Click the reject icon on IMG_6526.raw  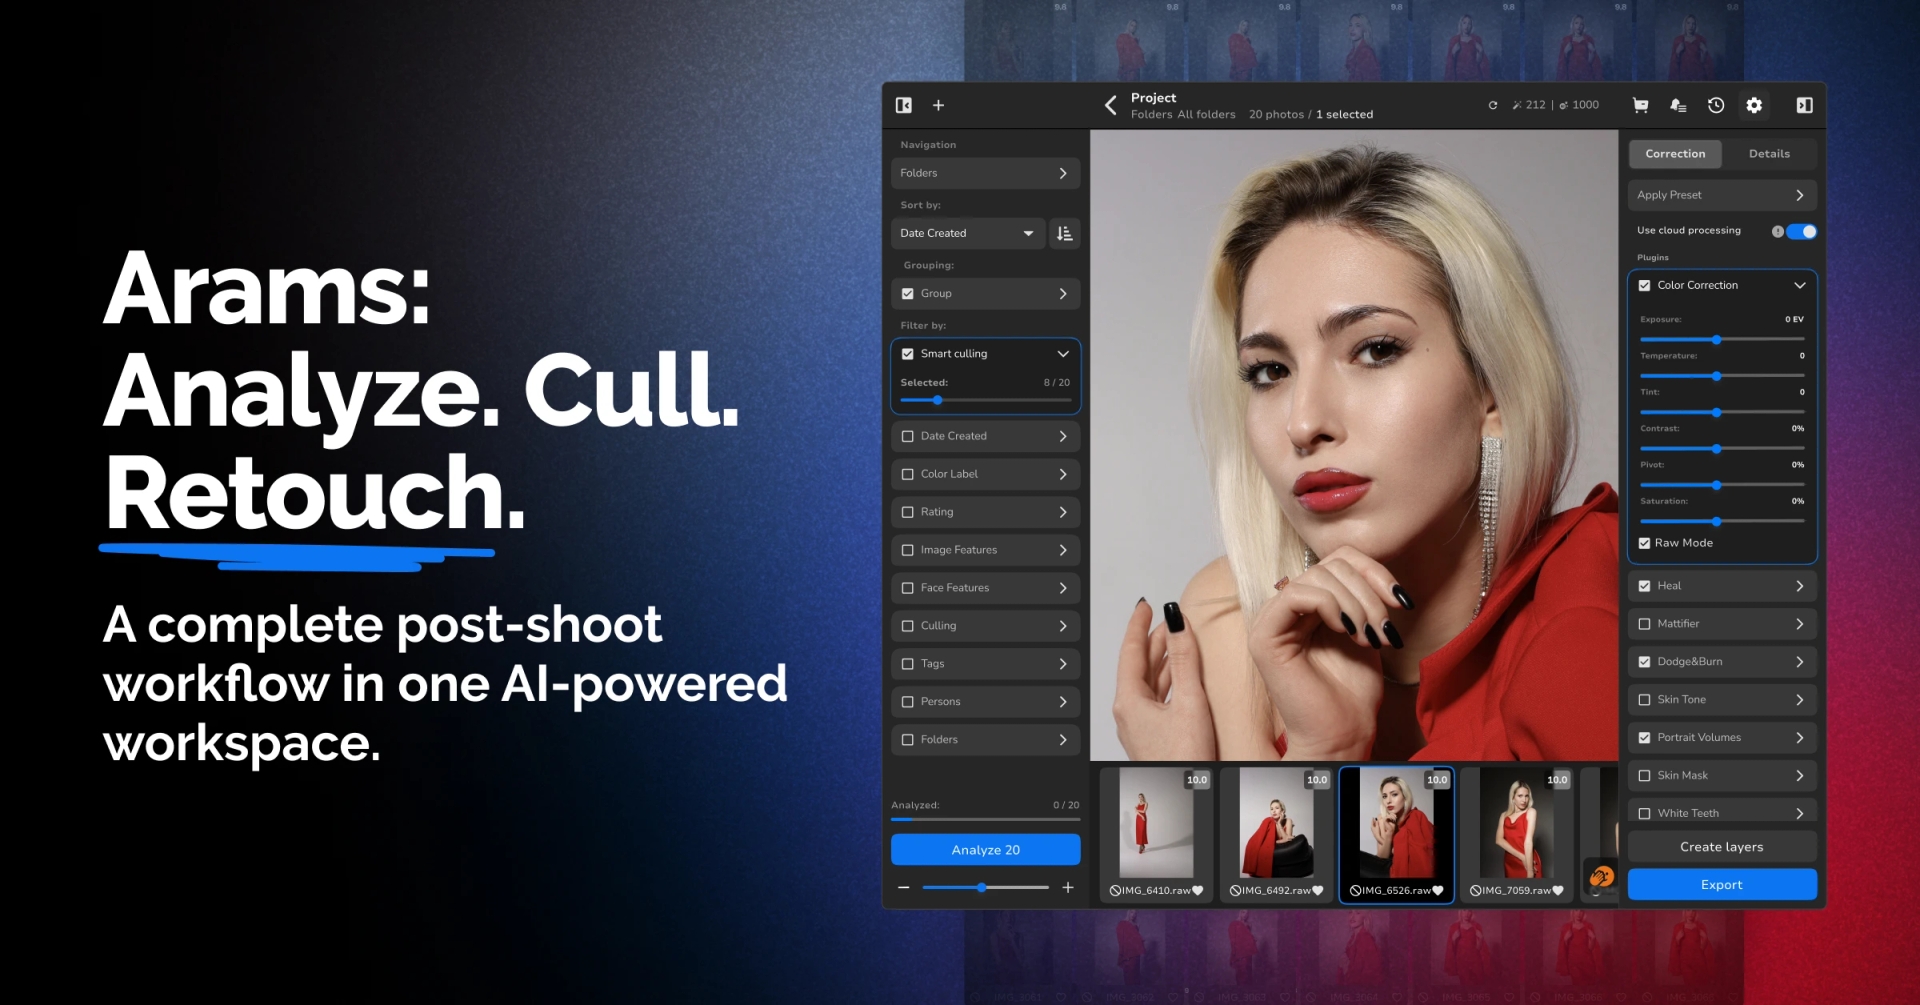pyautogui.click(x=1355, y=890)
